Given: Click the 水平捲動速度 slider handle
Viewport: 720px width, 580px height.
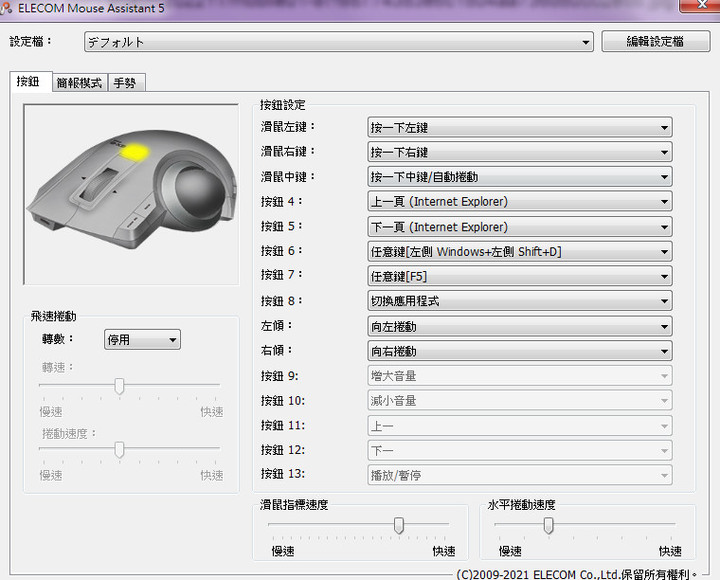Looking at the screenshot, I should [548, 525].
